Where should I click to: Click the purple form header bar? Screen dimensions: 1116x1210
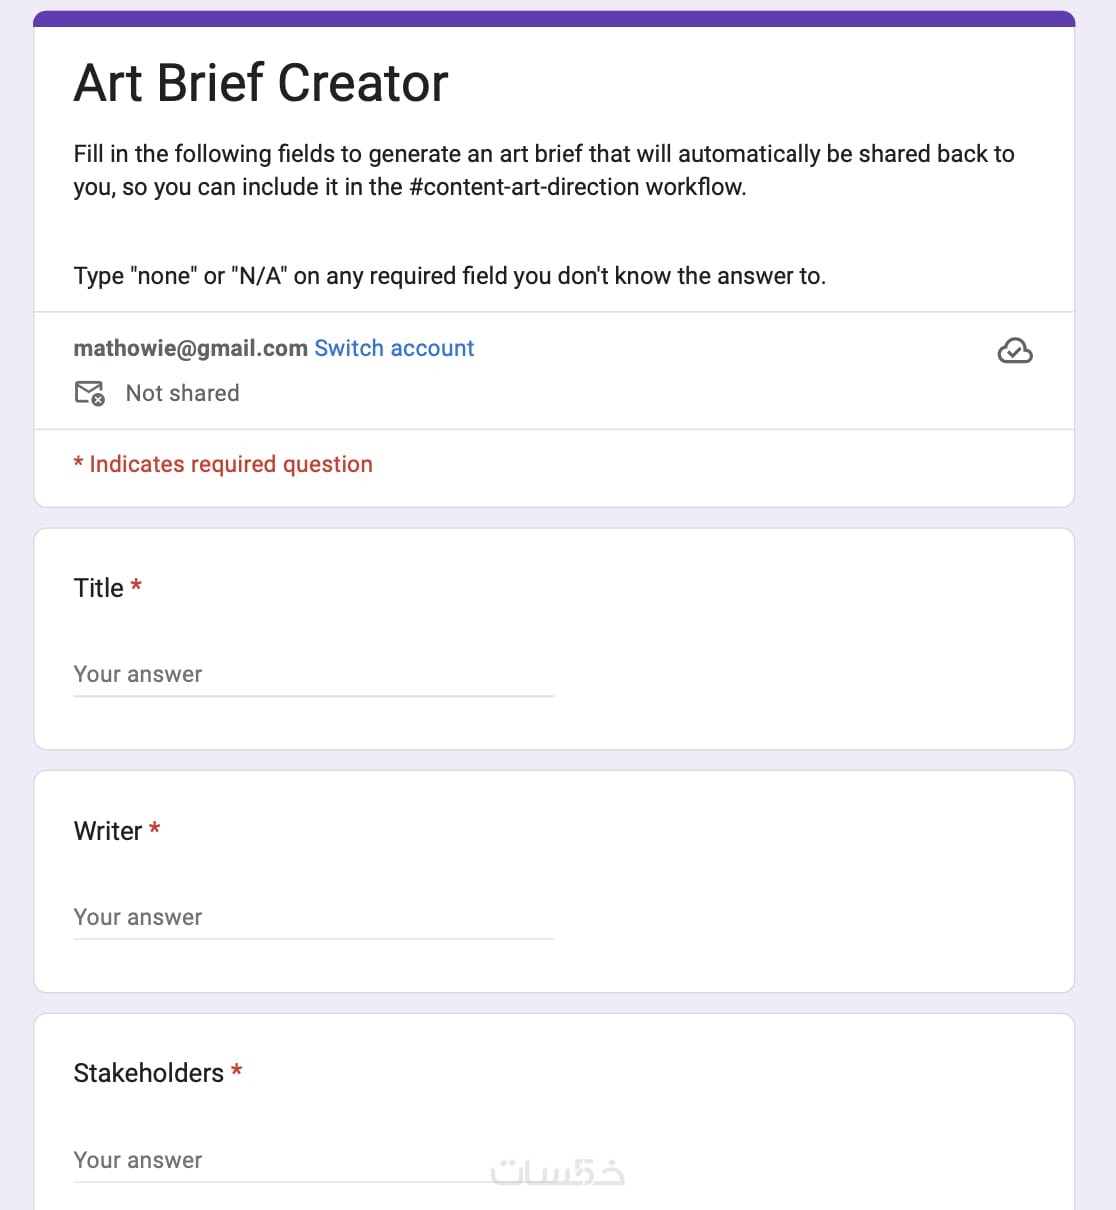point(554,19)
